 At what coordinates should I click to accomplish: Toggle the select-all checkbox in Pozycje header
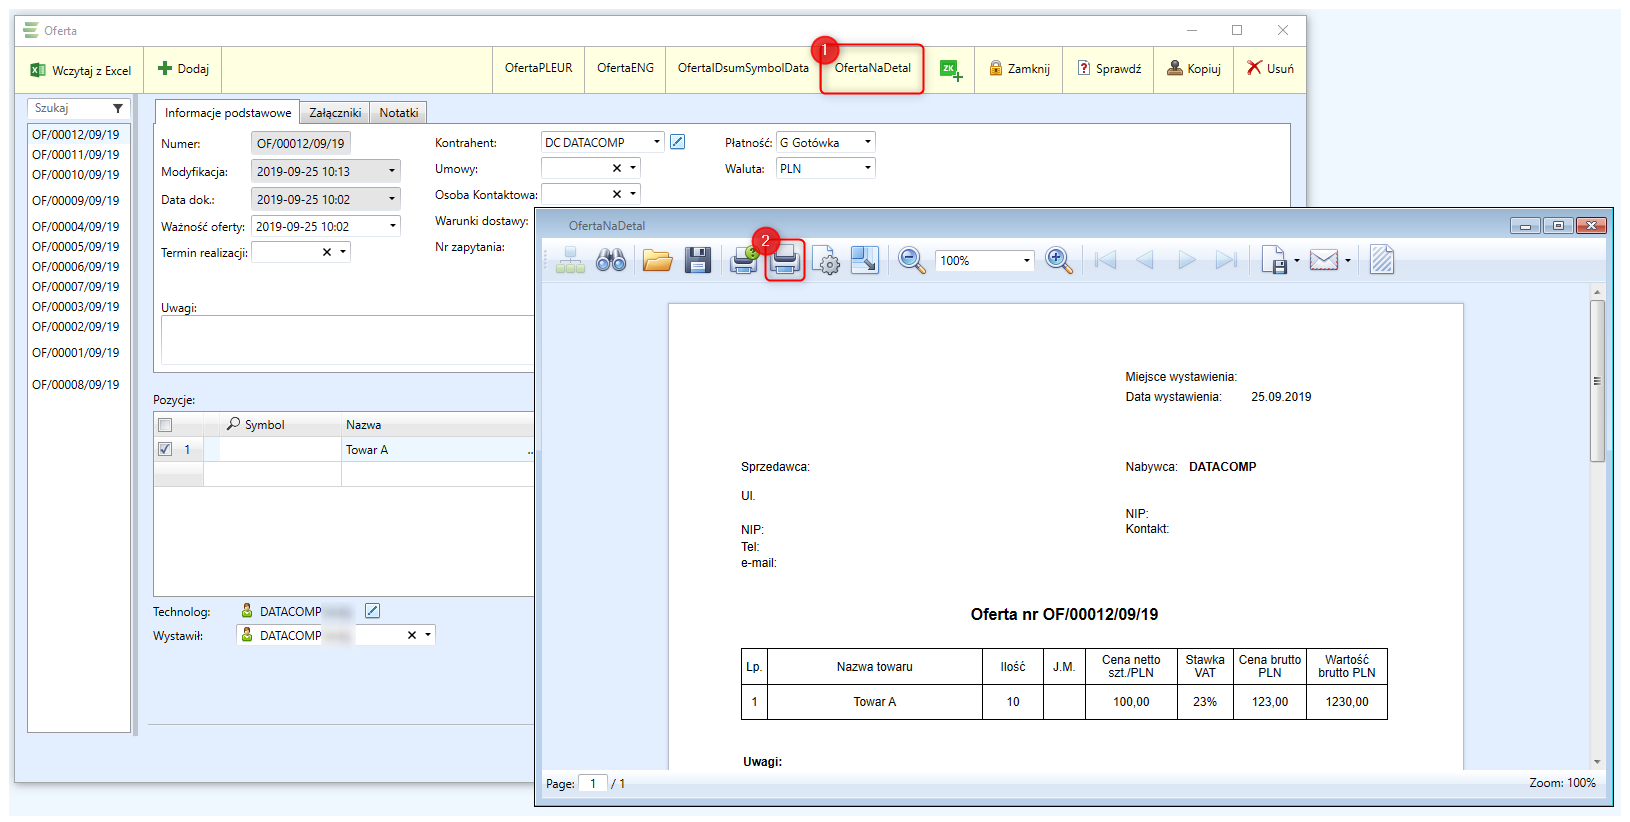[x=165, y=425]
